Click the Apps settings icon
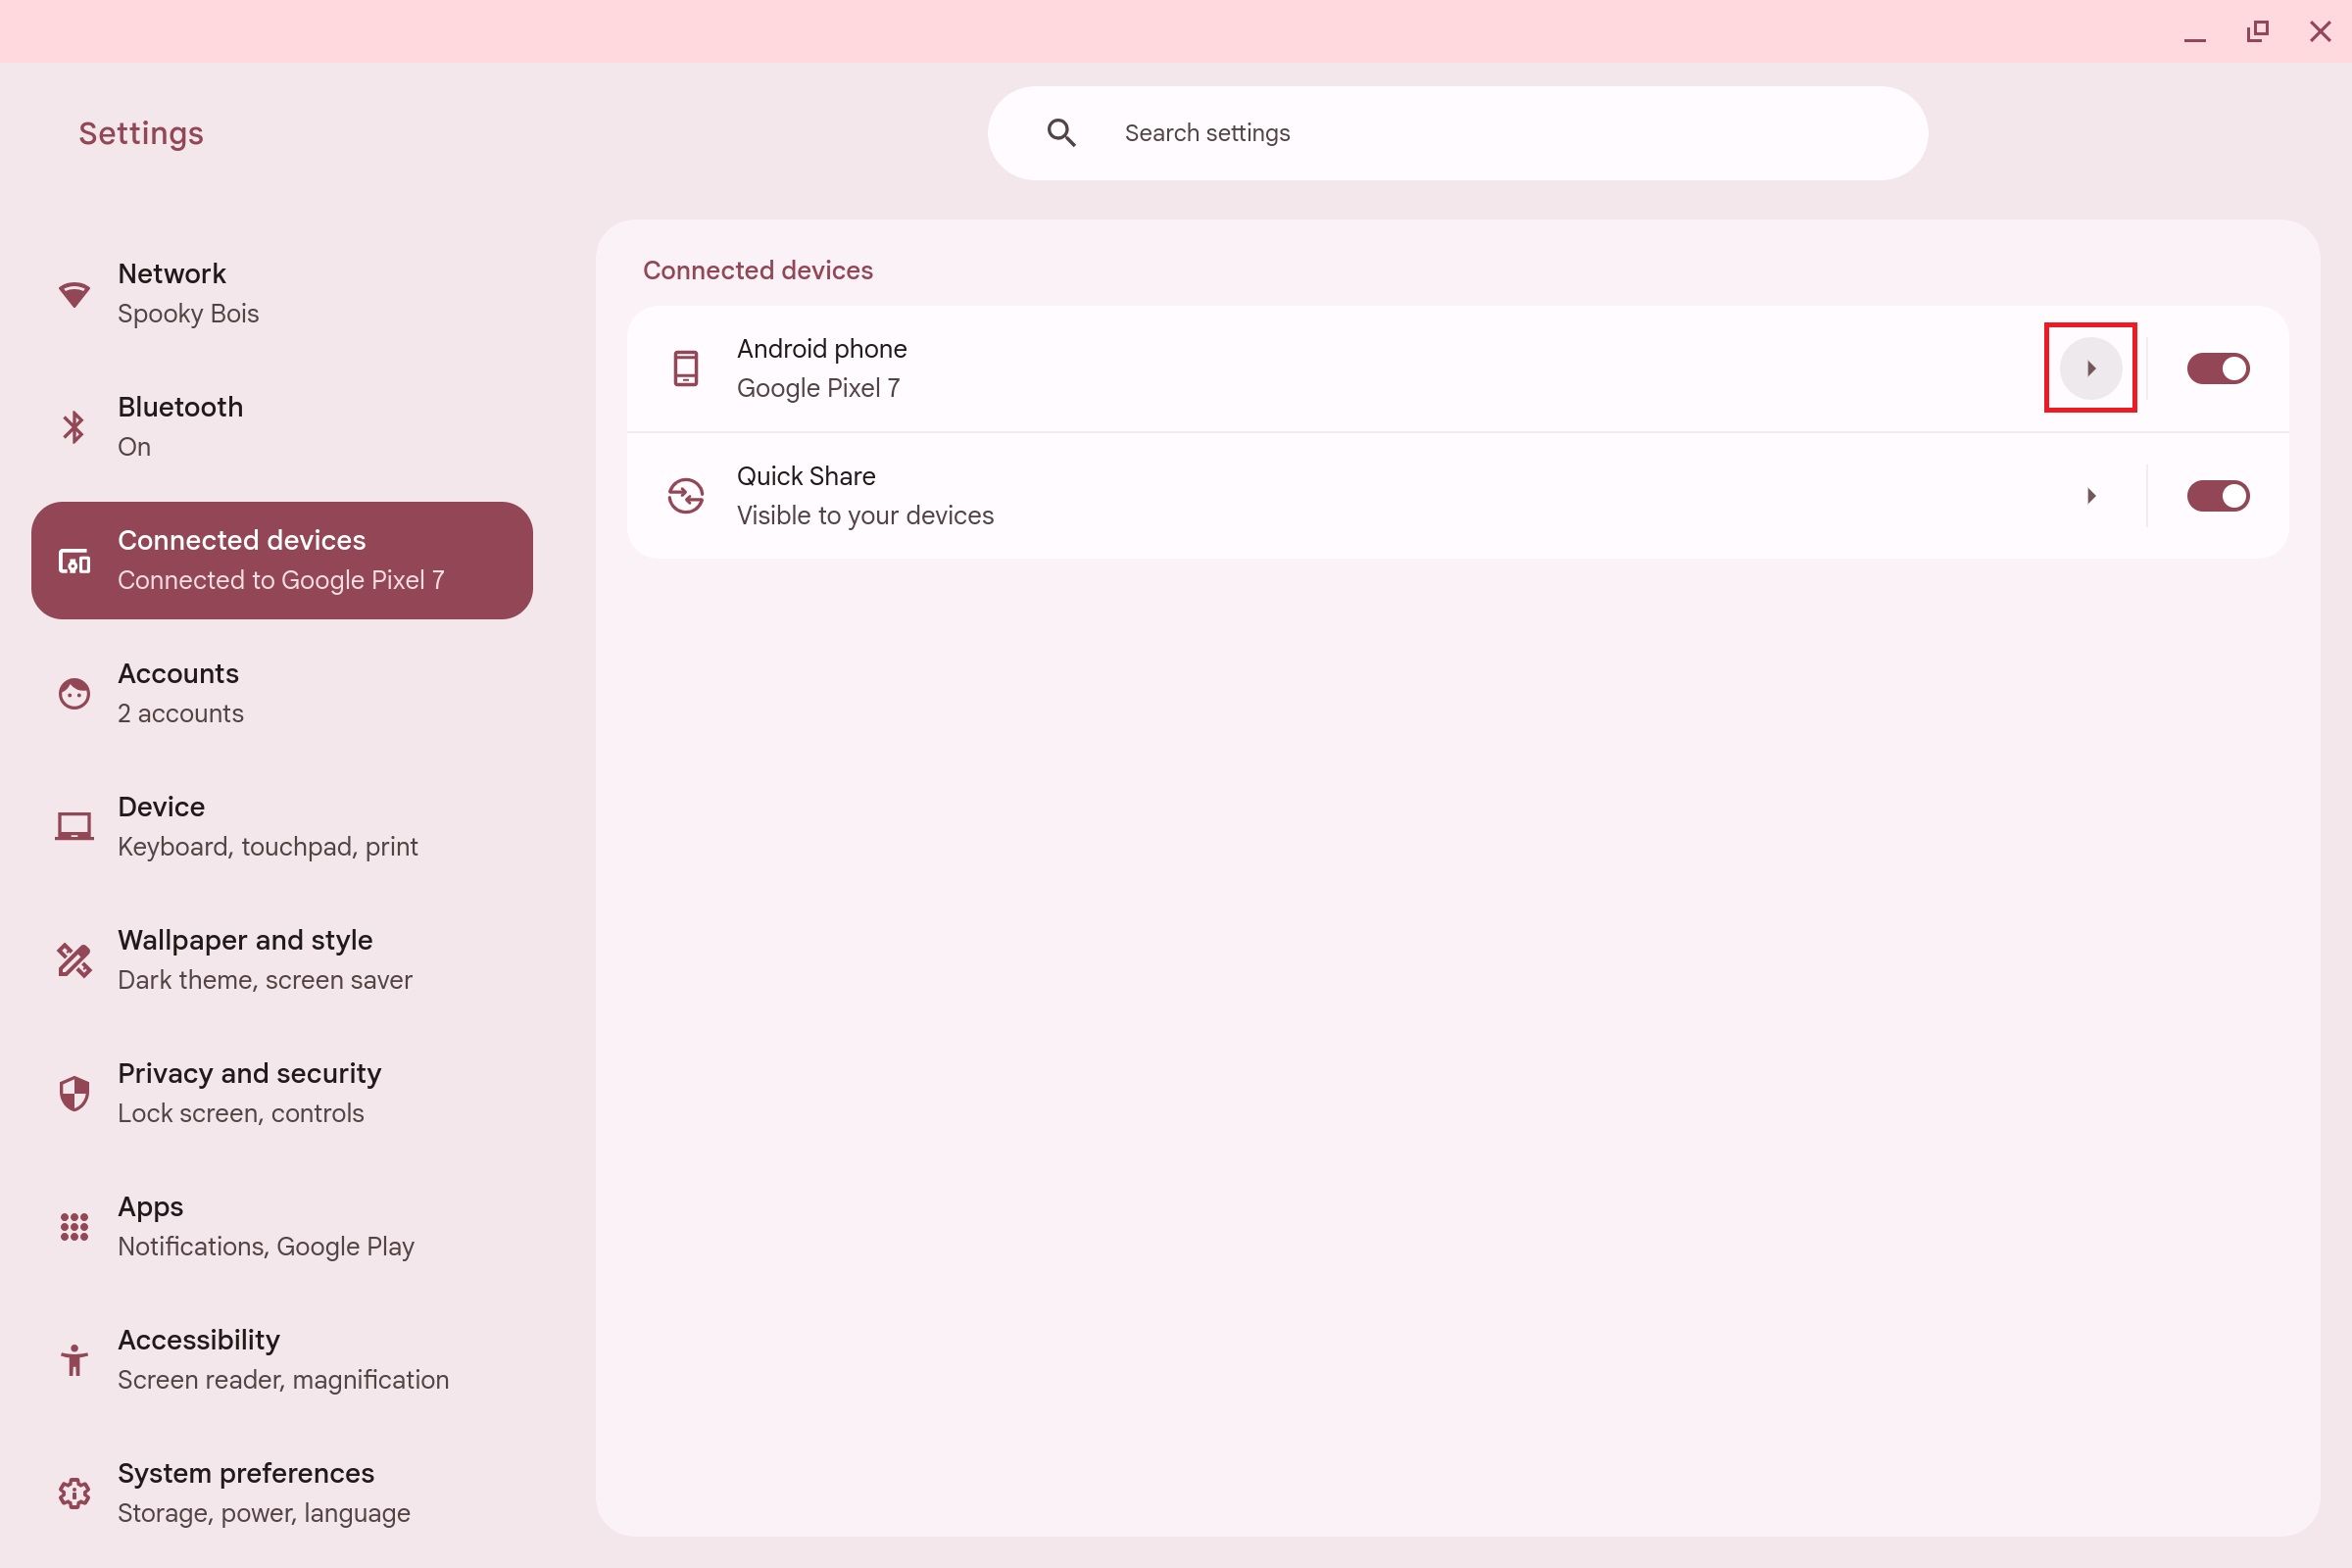2352x1568 pixels. 73,1227
